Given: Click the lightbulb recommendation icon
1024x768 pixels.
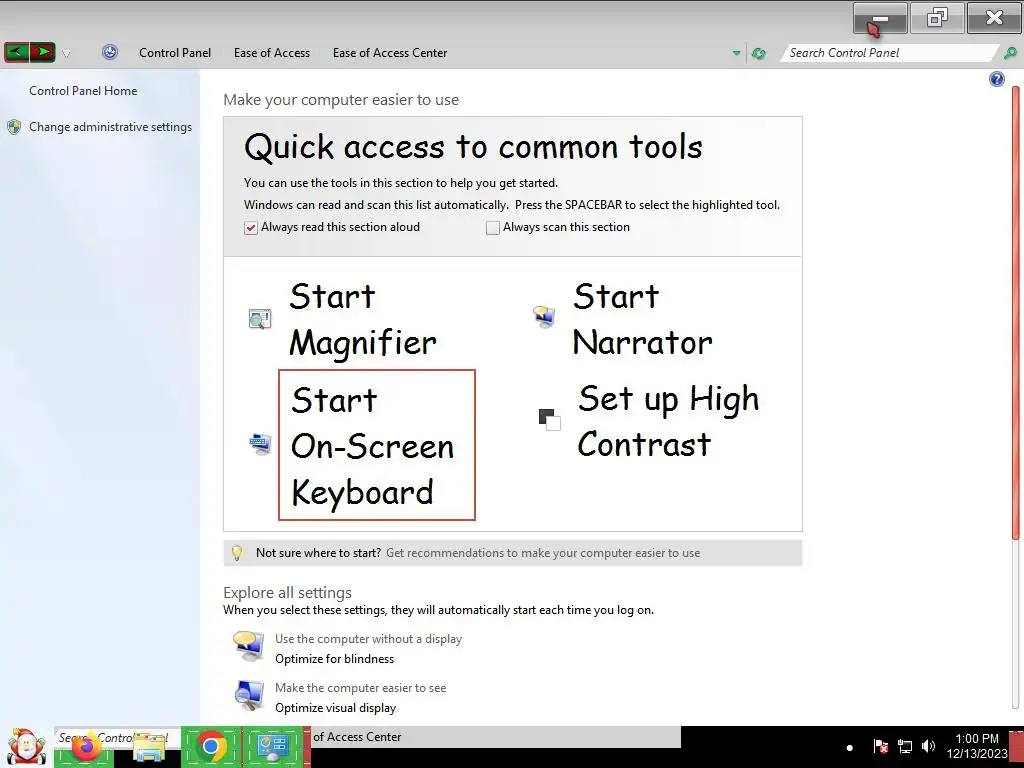Looking at the screenshot, I should tap(237, 553).
